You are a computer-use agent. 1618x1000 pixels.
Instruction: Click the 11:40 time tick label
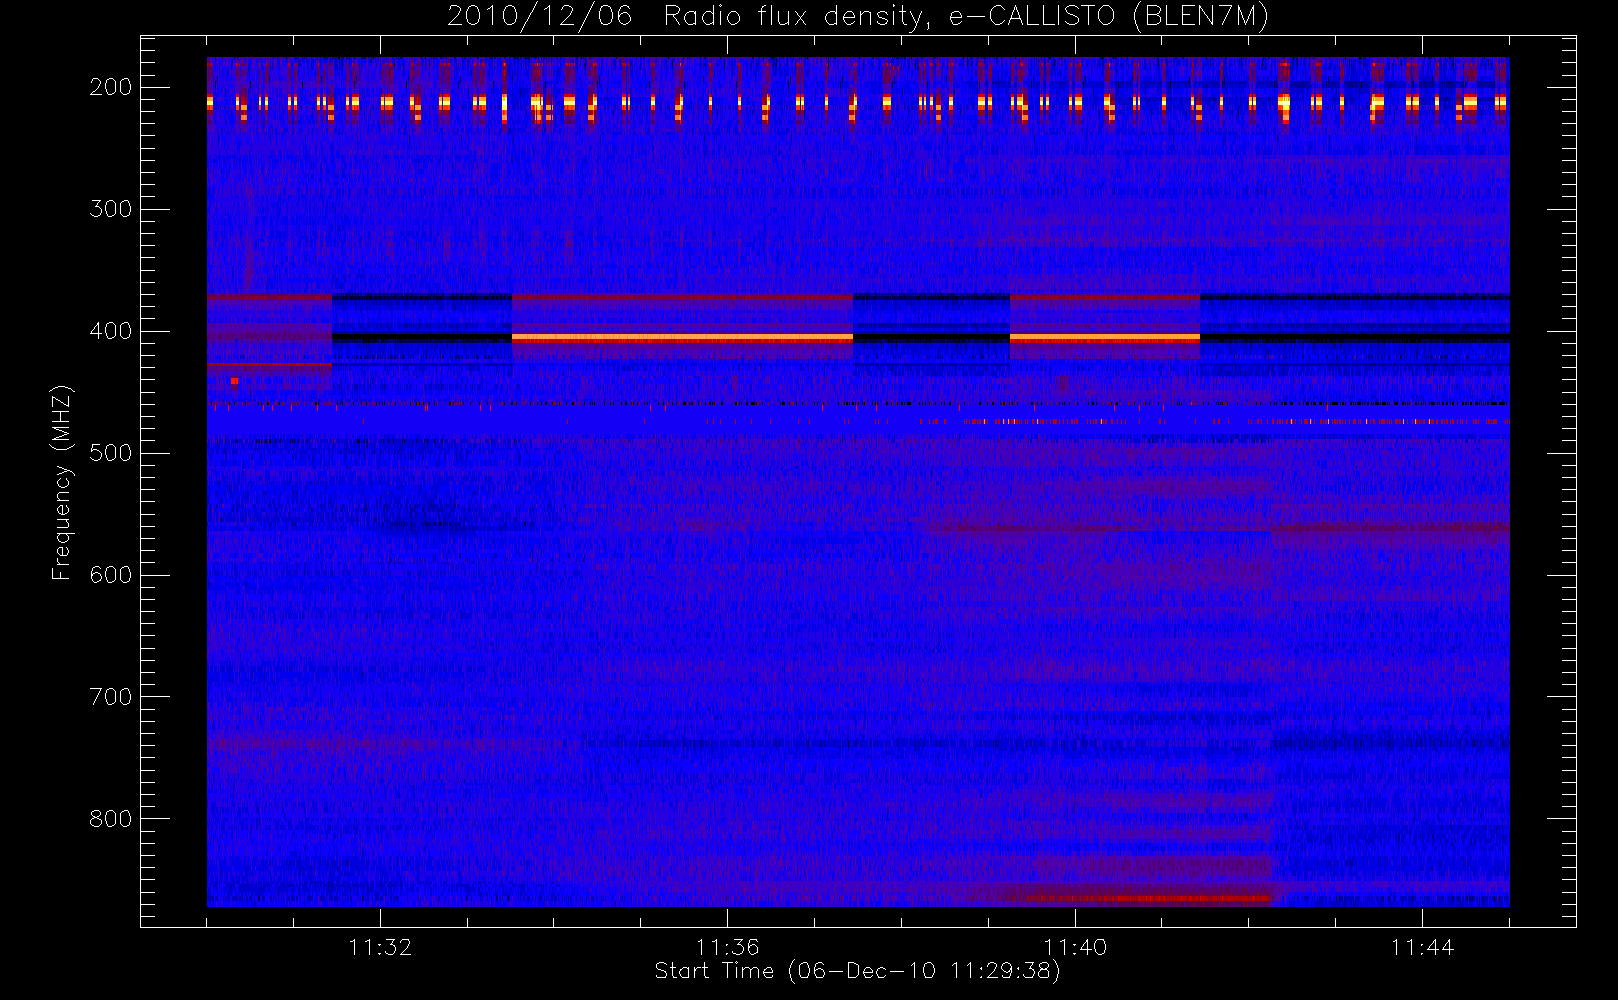[x=1075, y=947]
